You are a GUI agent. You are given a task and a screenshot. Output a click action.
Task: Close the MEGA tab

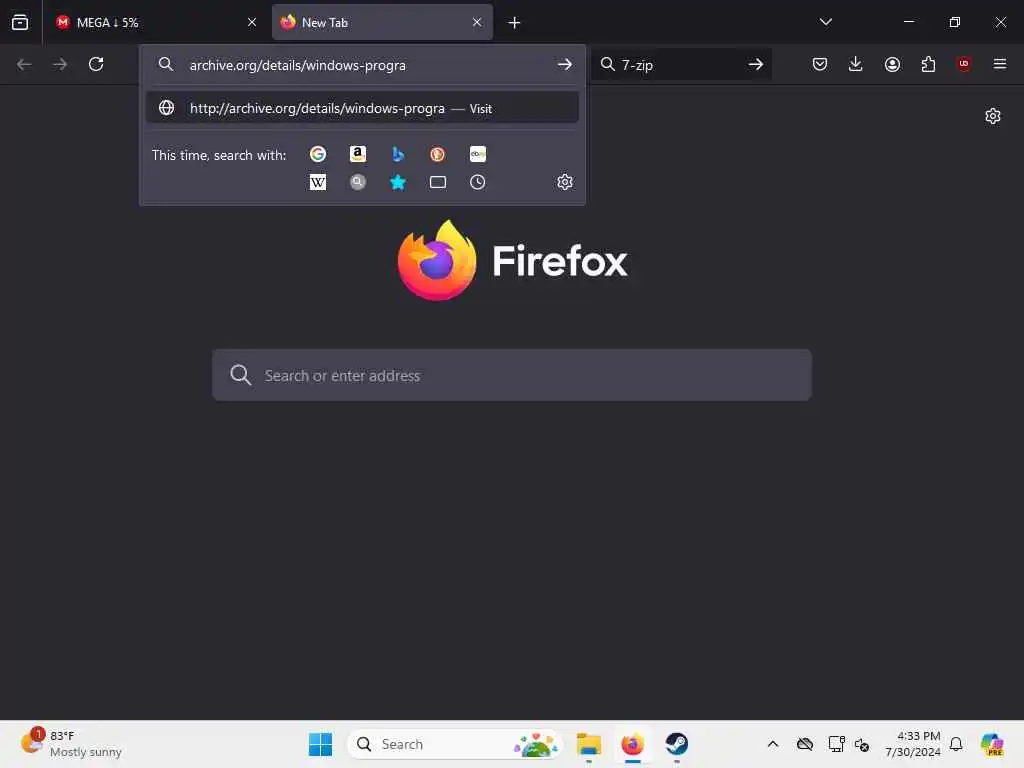[252, 22]
